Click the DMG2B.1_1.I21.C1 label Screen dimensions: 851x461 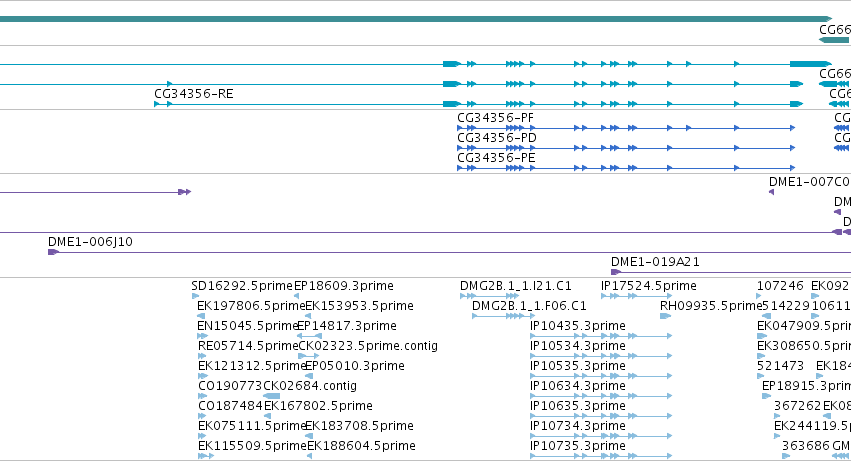[x=516, y=286]
